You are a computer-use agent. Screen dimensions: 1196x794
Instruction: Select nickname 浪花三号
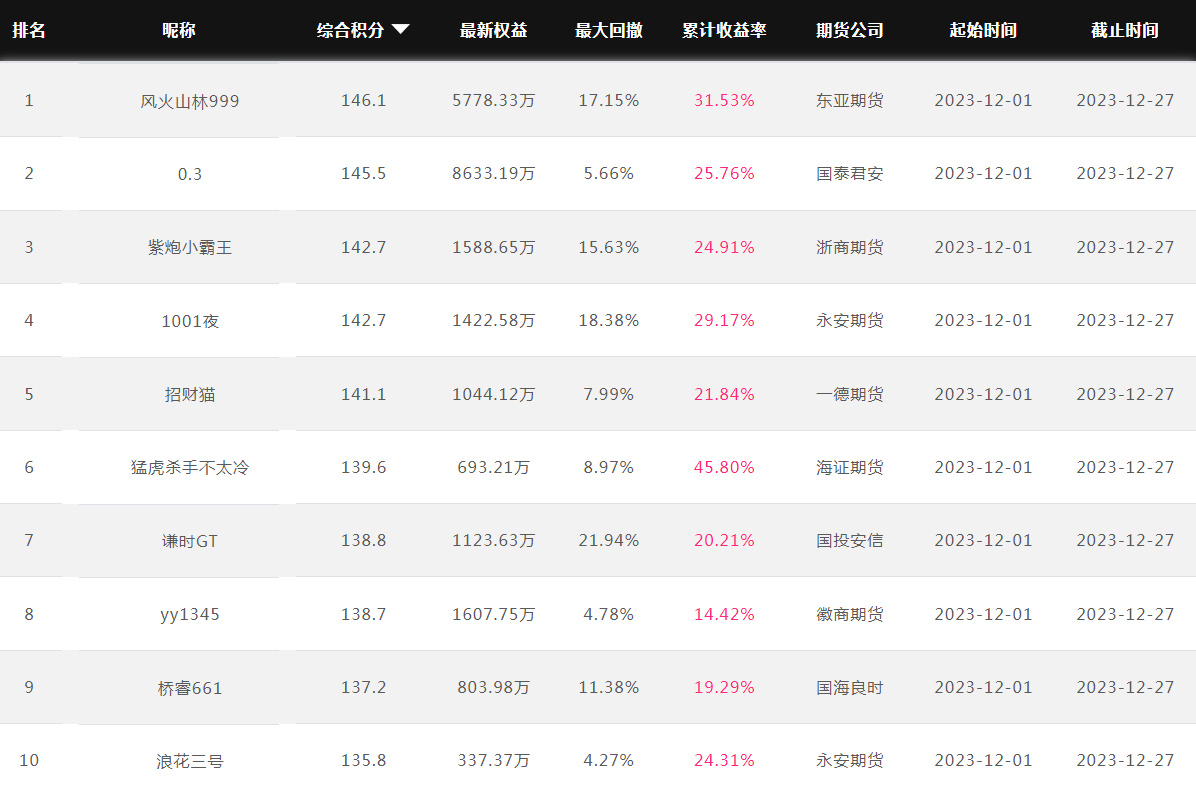(190, 761)
